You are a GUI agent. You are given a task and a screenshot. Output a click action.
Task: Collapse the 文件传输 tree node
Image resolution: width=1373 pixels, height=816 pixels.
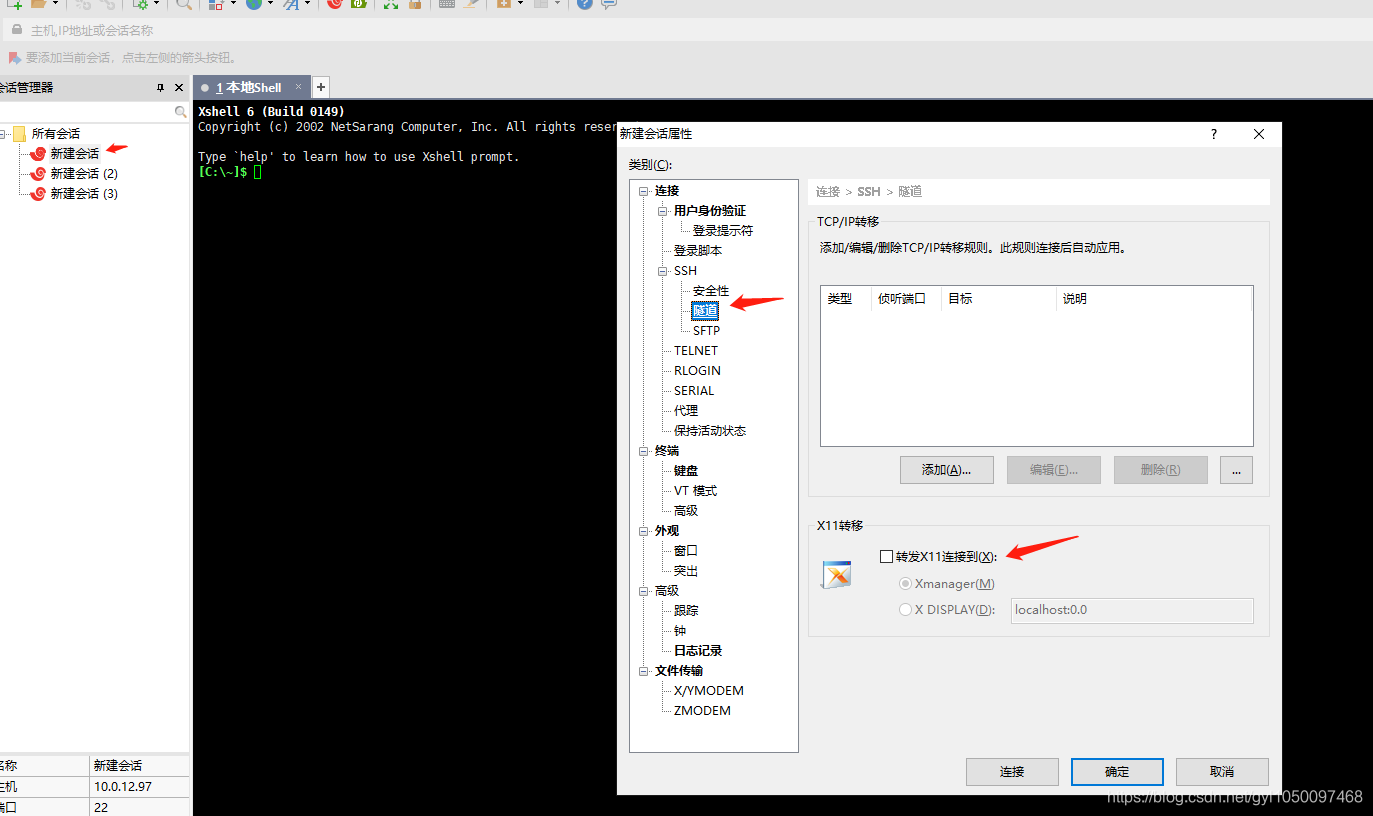(645, 671)
